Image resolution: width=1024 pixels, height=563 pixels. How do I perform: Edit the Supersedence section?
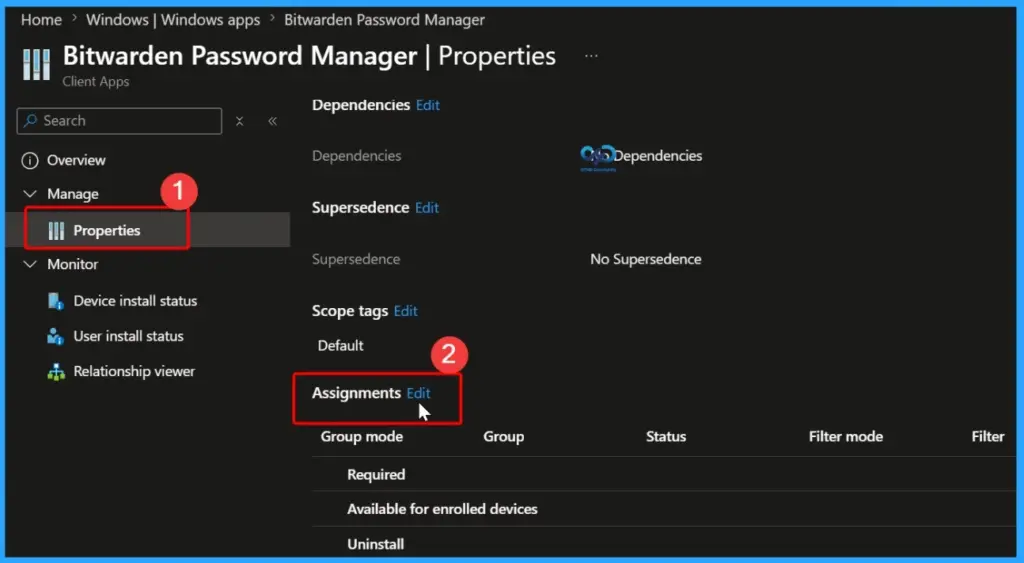[x=427, y=208]
